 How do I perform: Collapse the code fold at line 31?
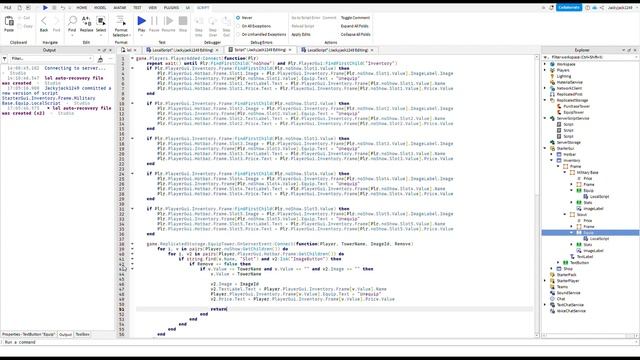(132, 209)
